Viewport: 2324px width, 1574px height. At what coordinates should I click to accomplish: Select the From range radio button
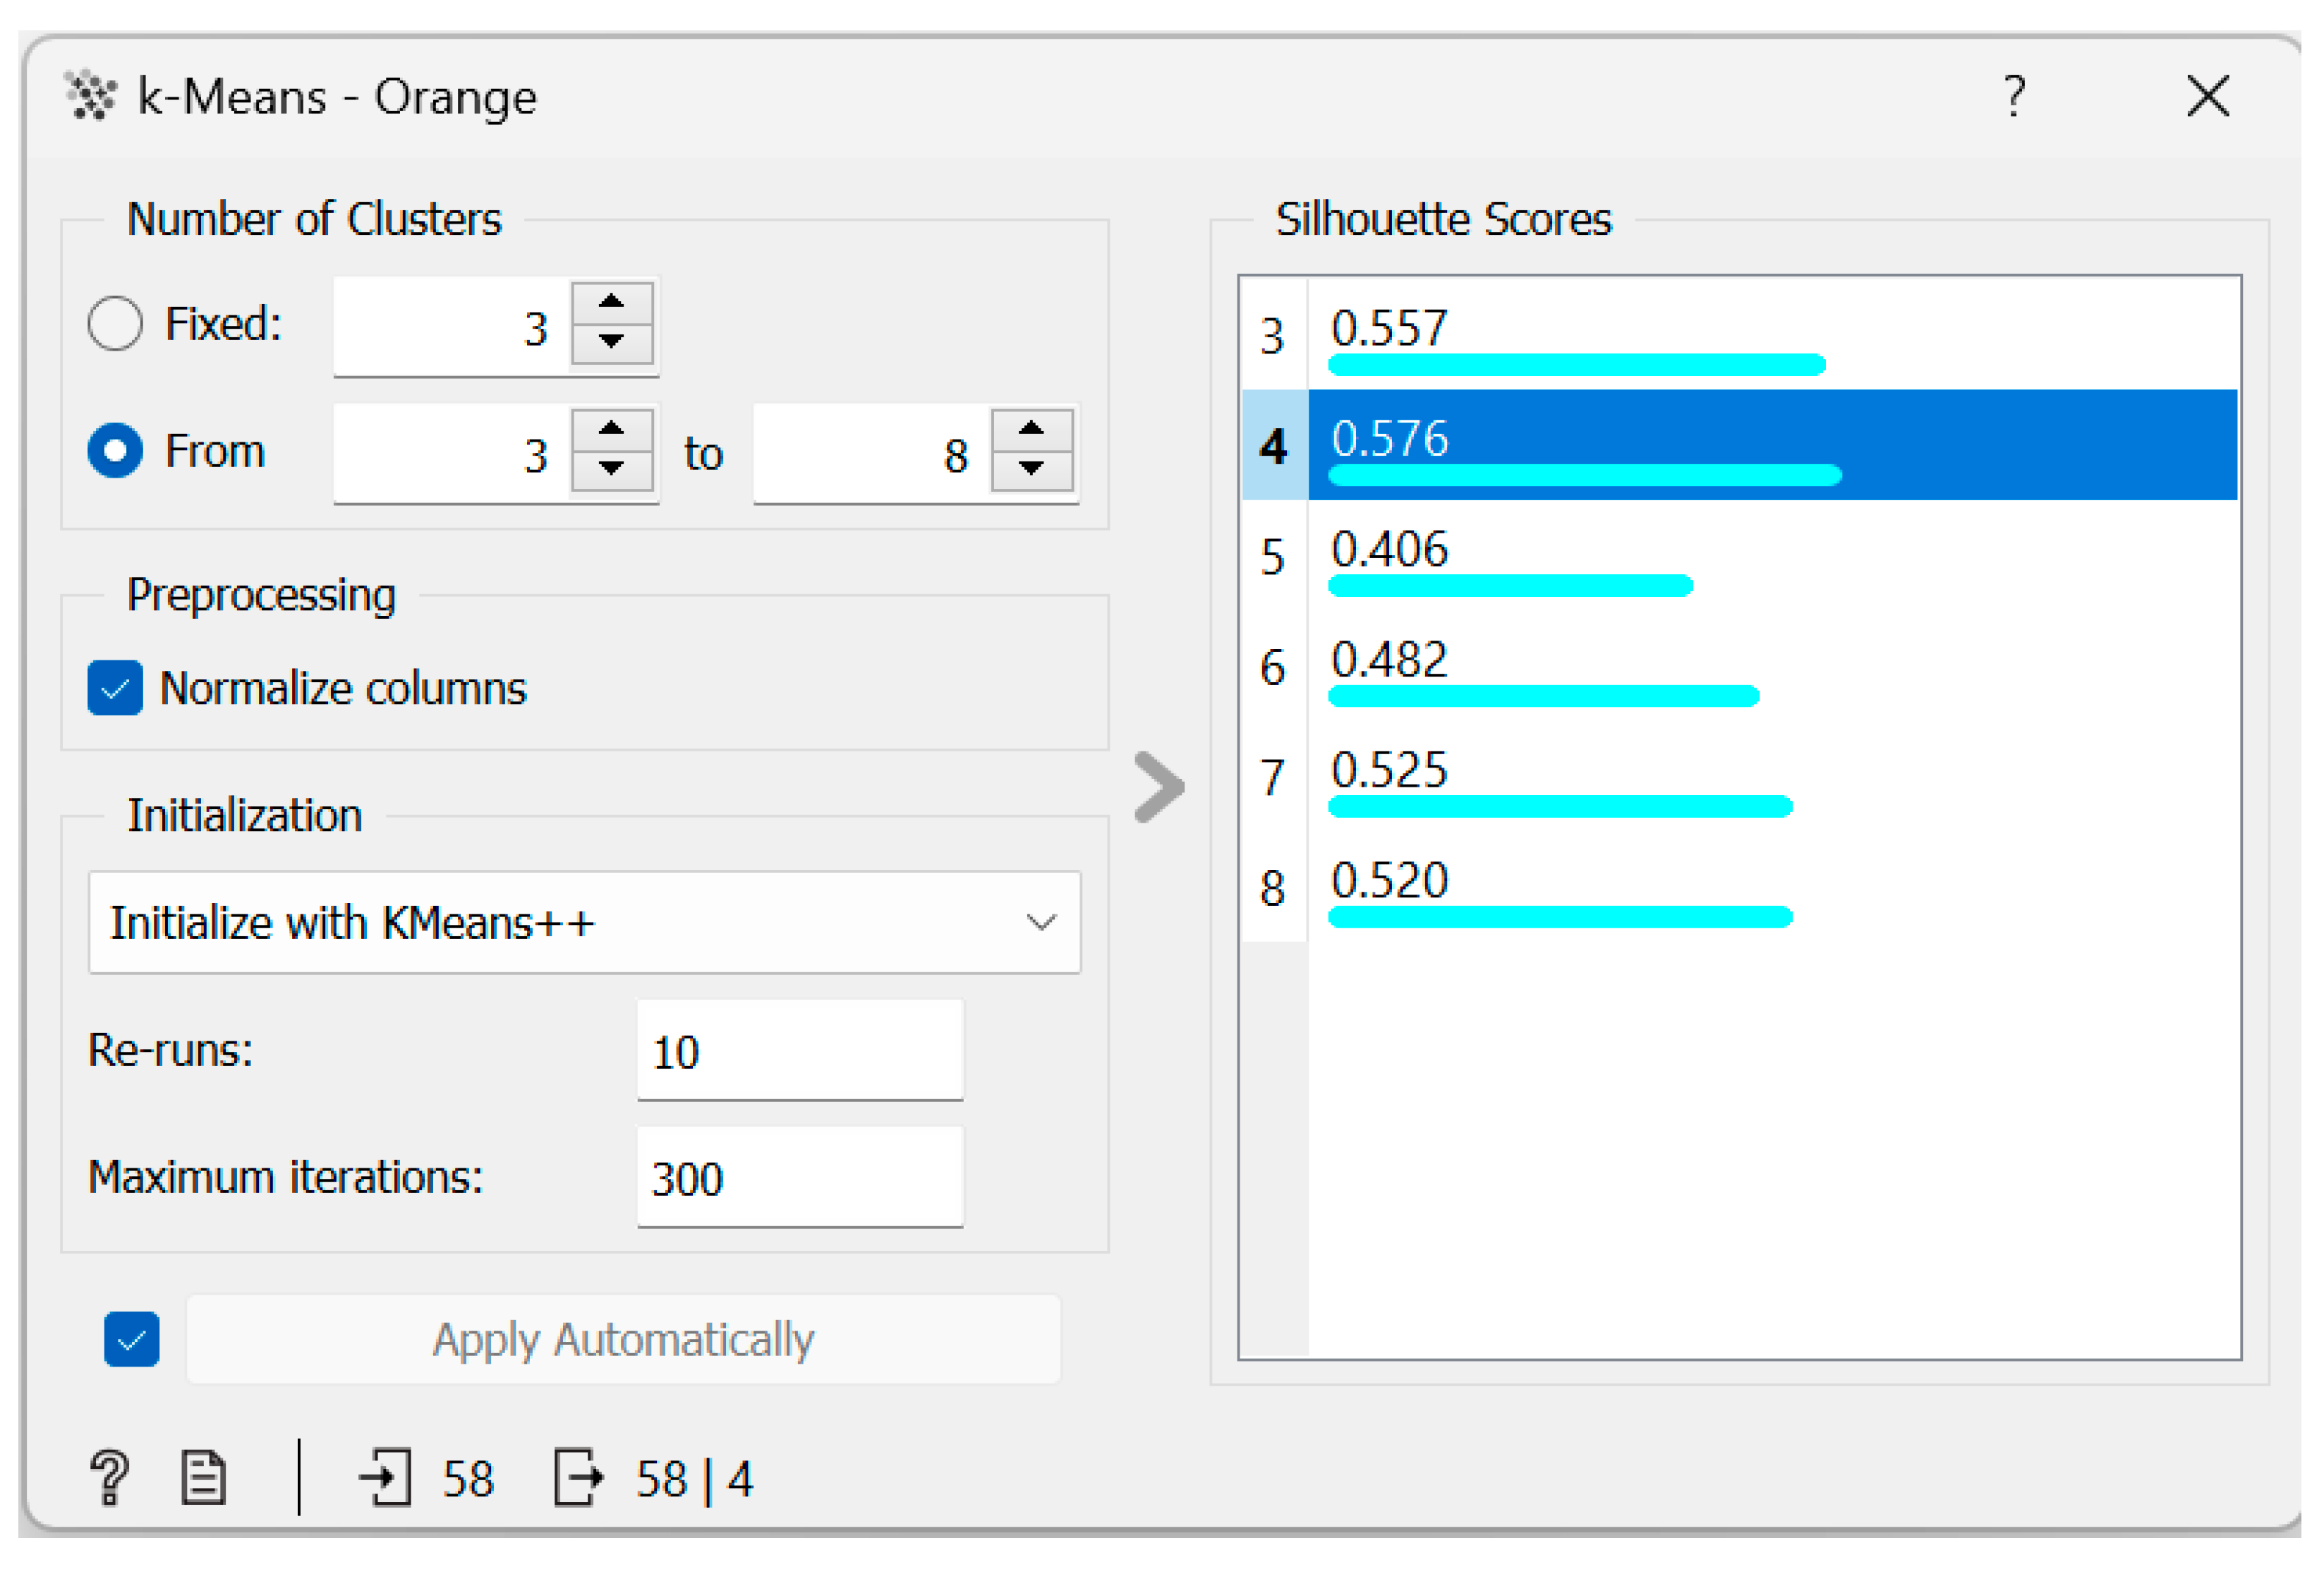(x=115, y=451)
